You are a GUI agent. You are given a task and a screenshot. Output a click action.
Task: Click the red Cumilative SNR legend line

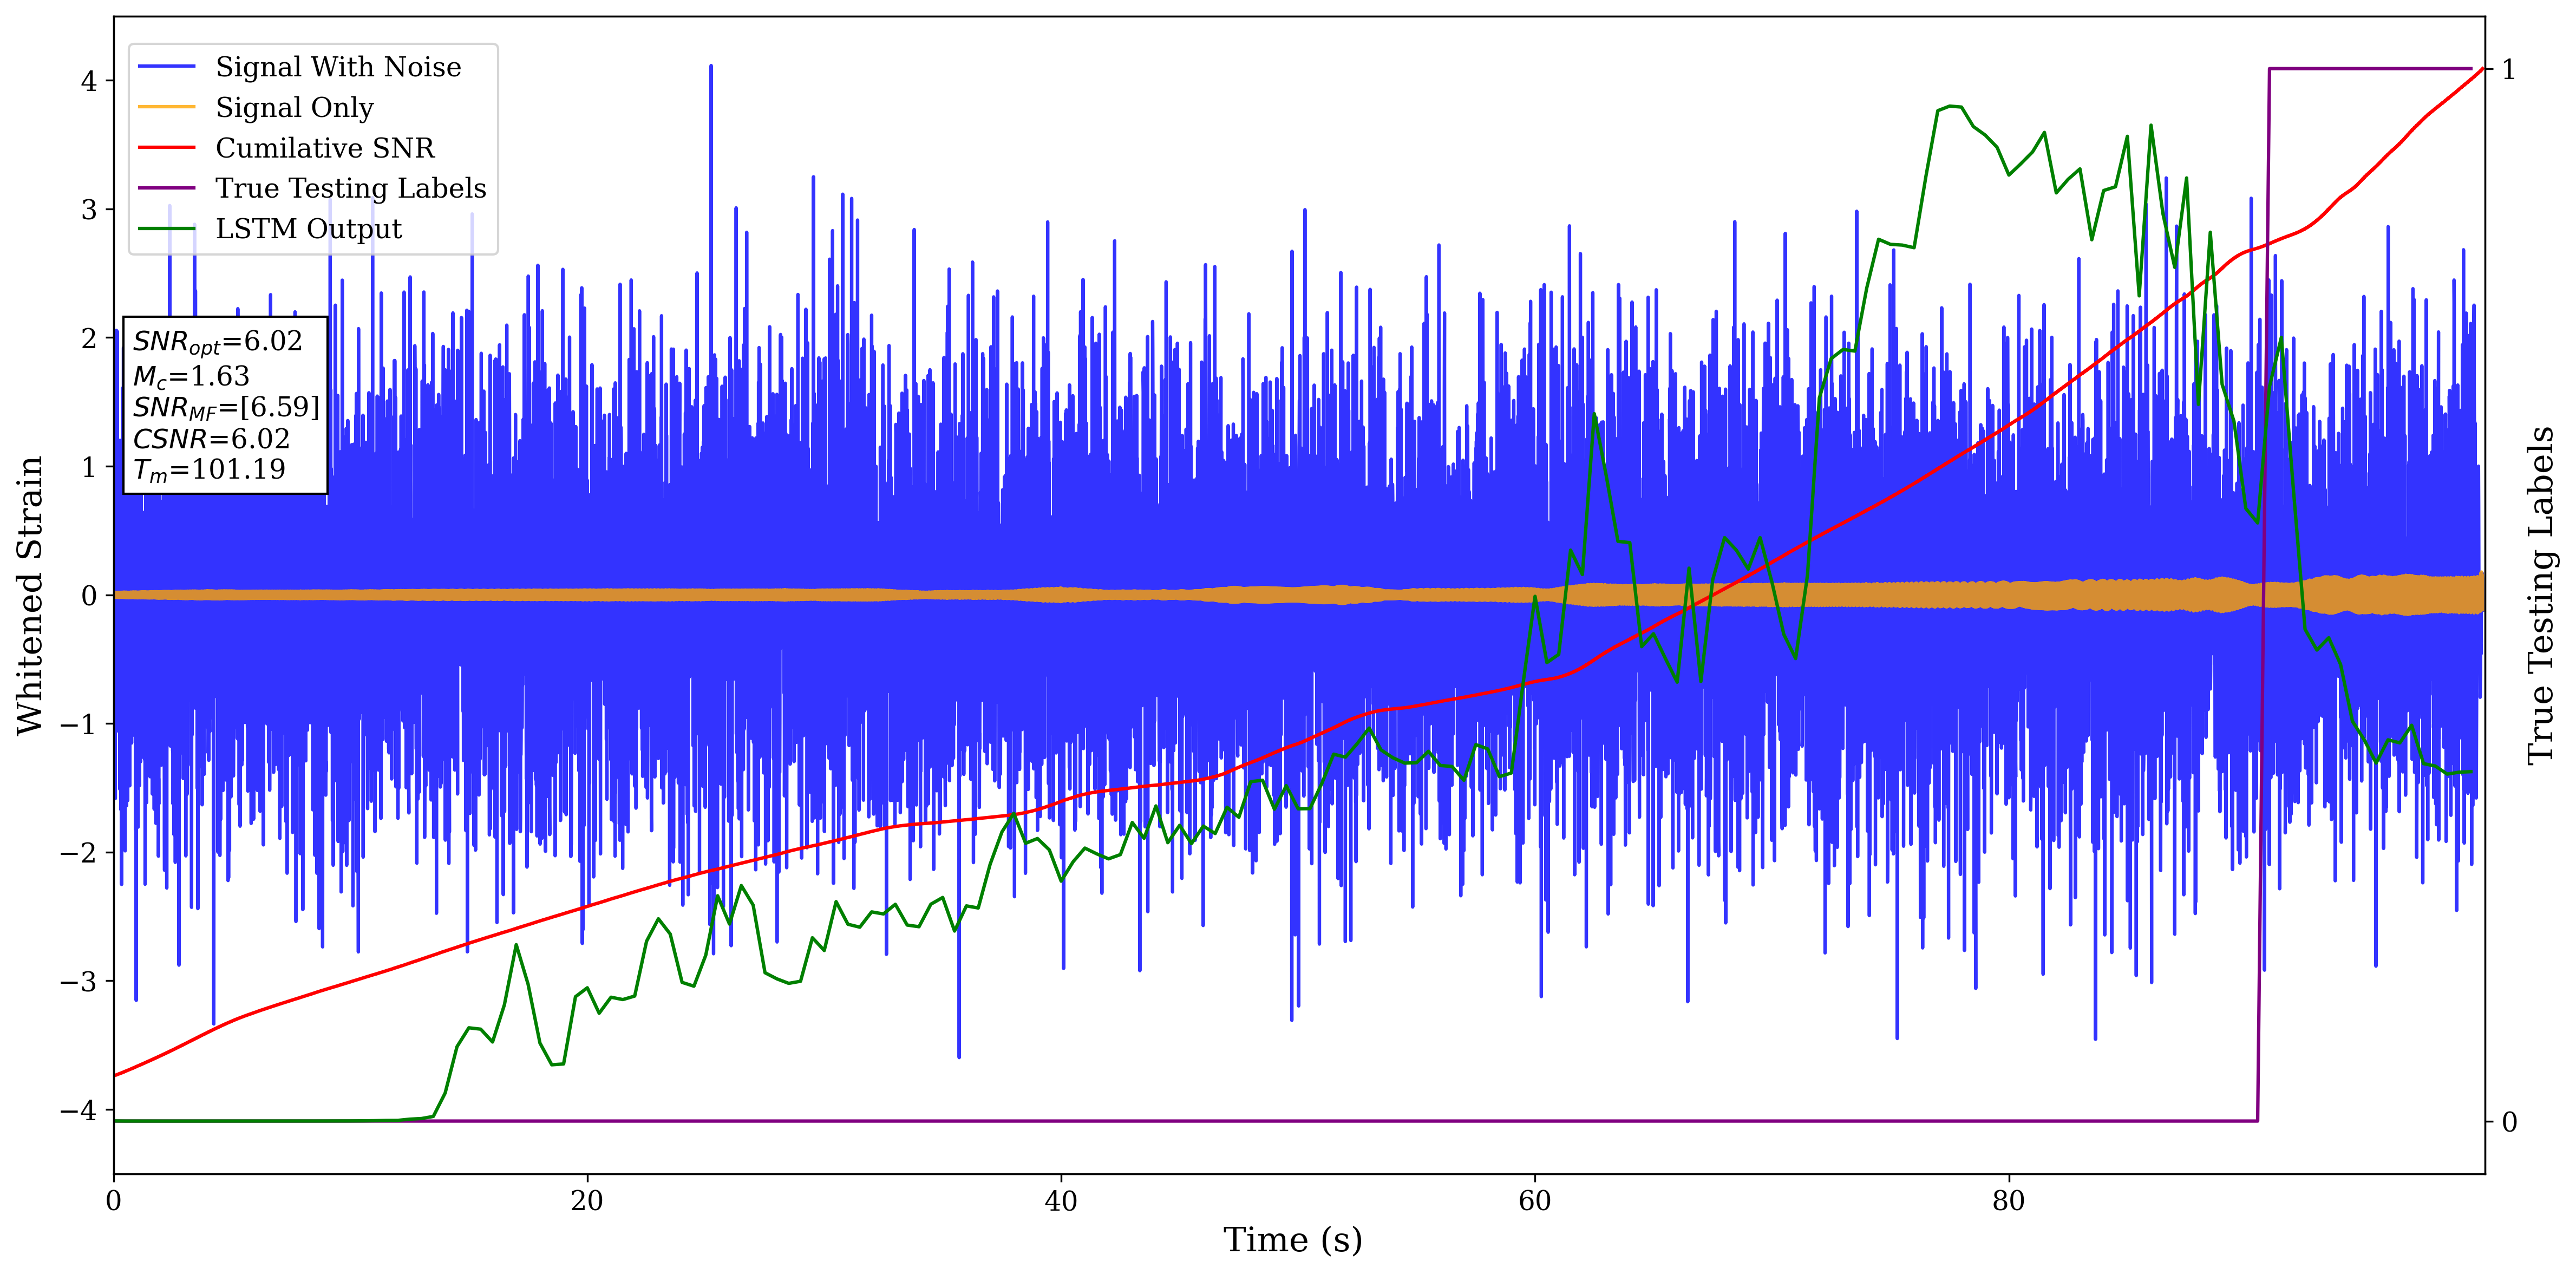166,148
